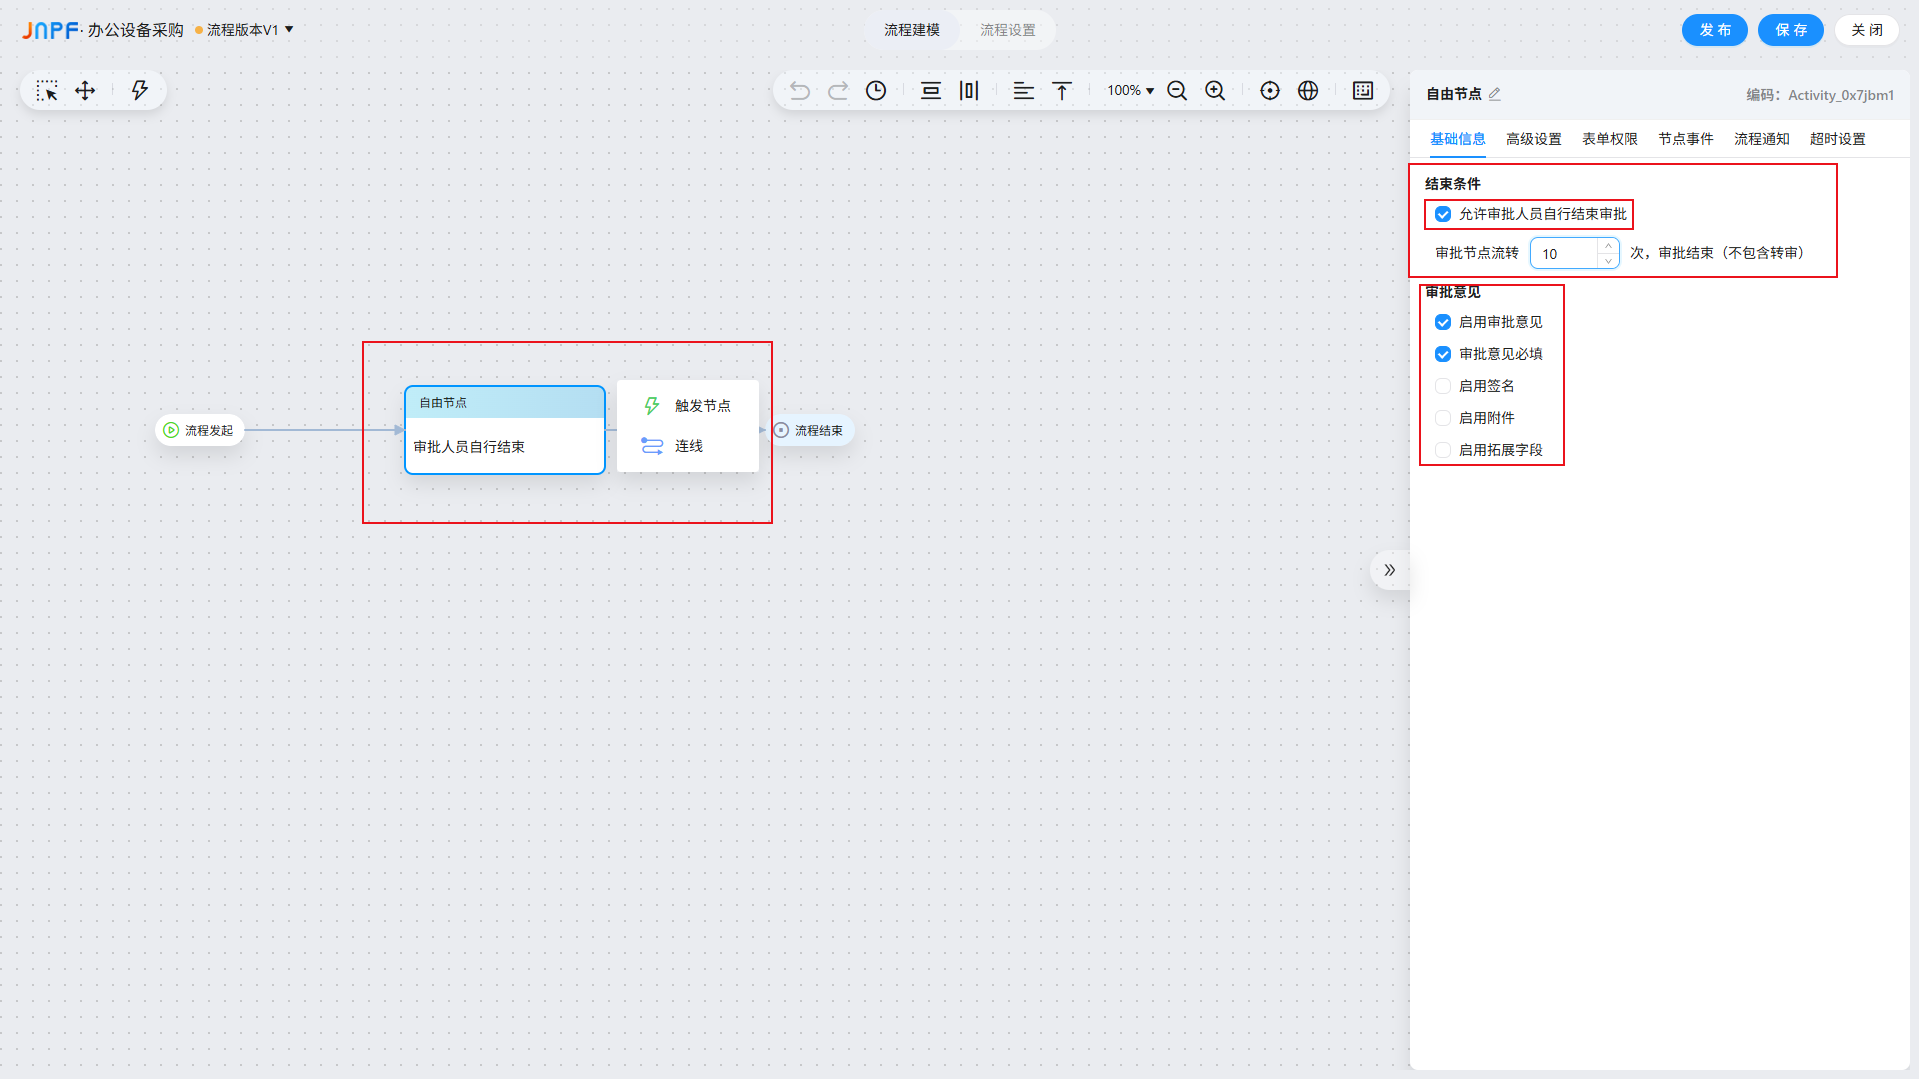Enable the 启用签名 checkbox
Image resolution: width=1919 pixels, height=1079 pixels.
[1443, 386]
